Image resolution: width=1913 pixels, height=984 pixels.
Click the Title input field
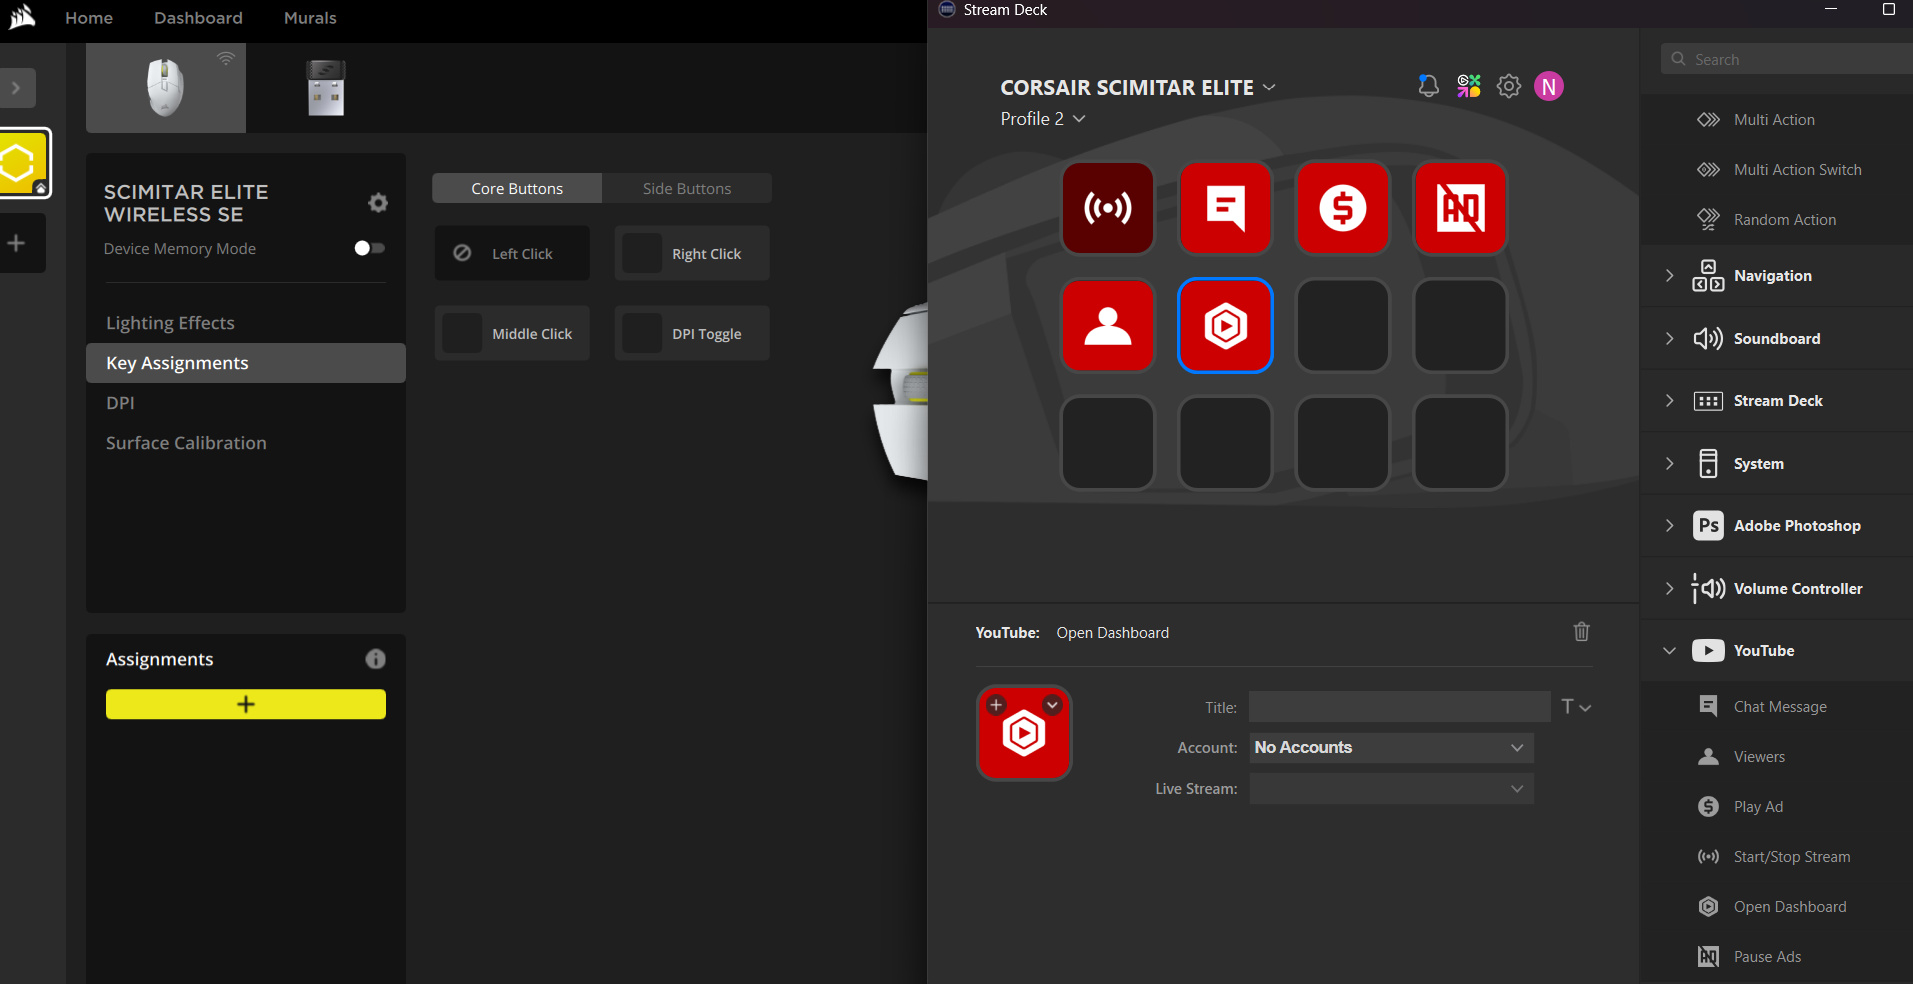1399,707
